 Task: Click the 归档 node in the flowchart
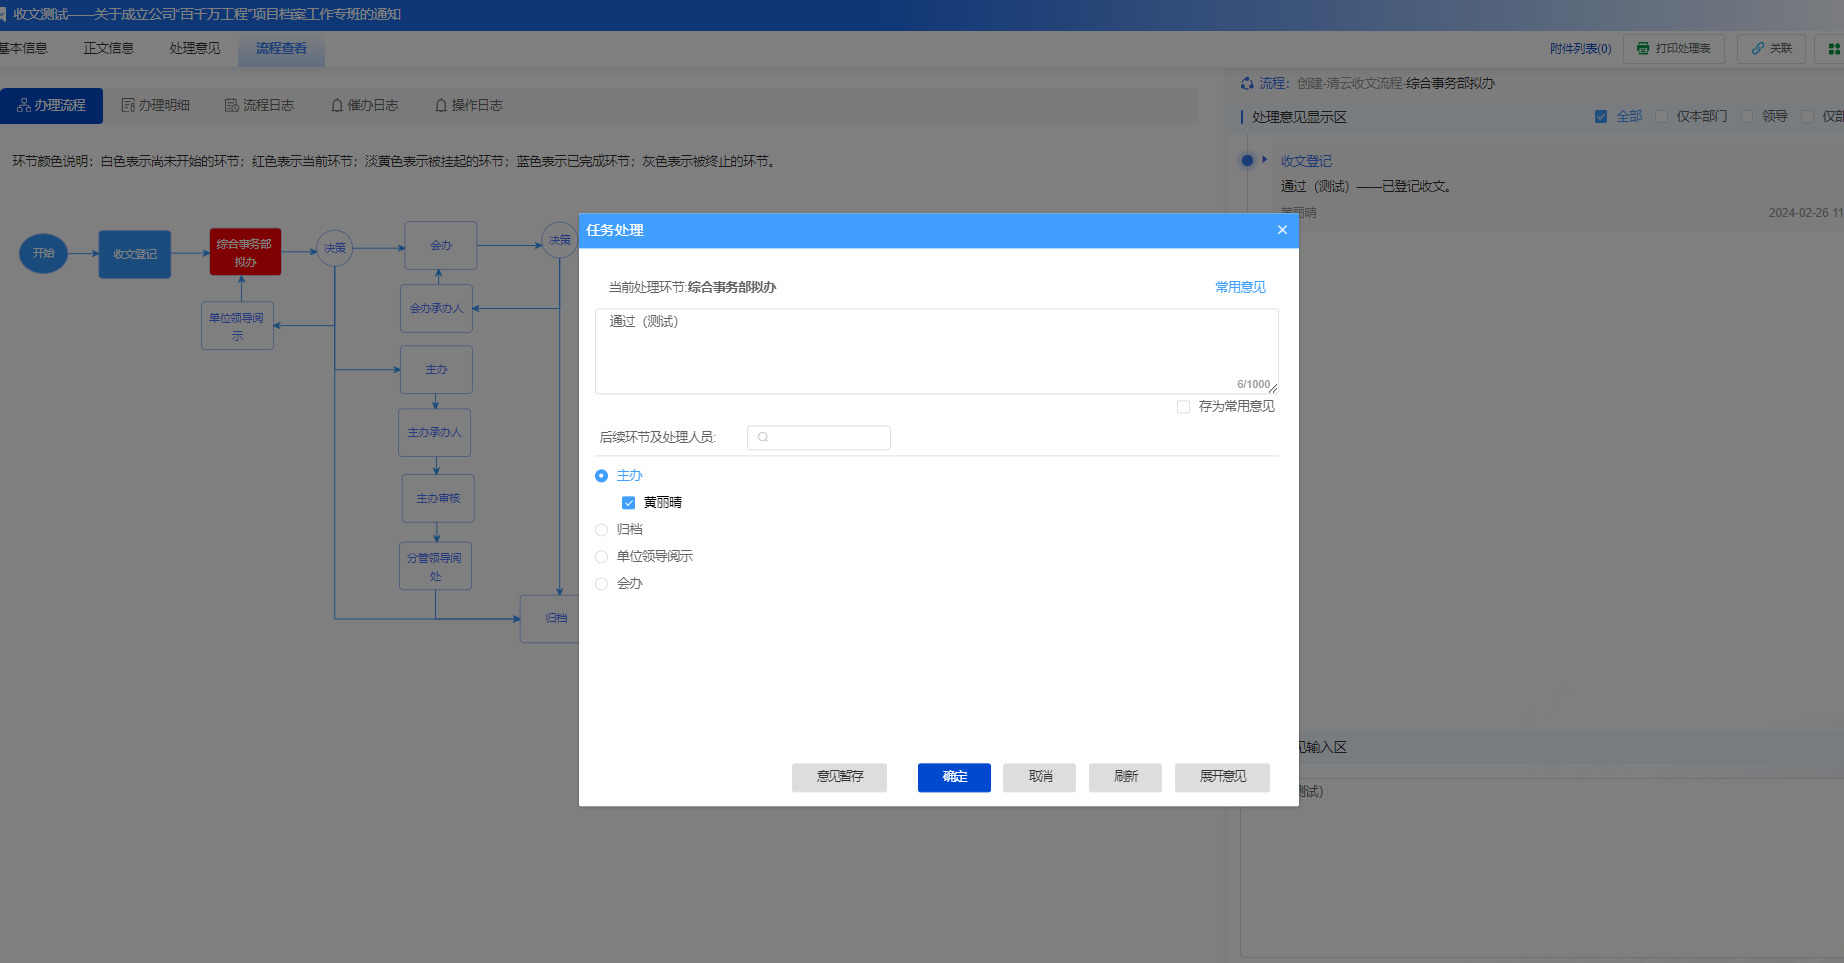pyautogui.click(x=551, y=618)
